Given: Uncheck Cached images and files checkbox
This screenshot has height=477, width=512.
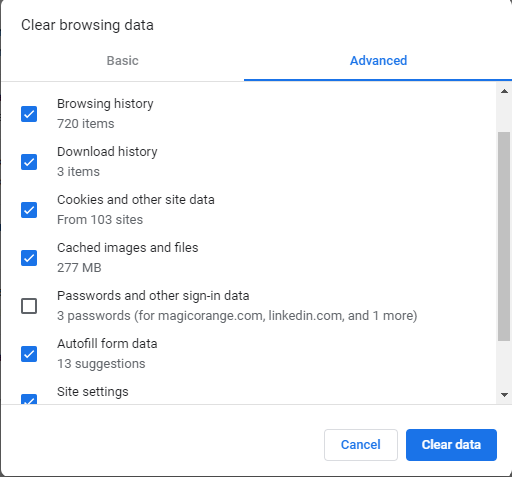Looking at the screenshot, I should [29, 258].
